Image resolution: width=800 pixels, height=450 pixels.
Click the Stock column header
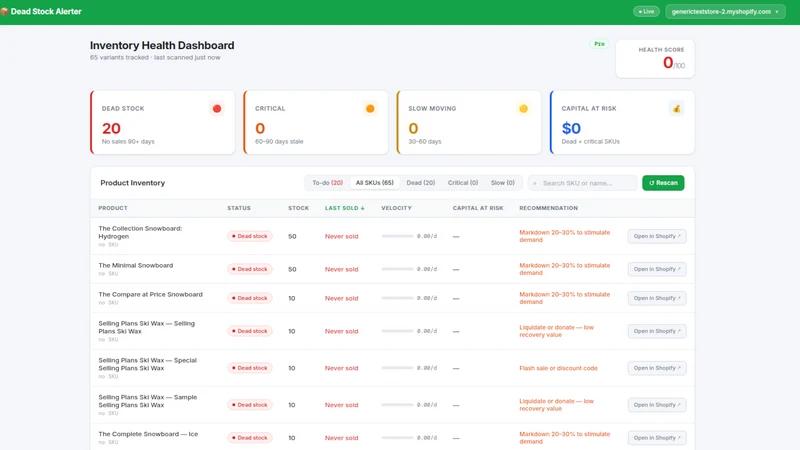tap(298, 208)
